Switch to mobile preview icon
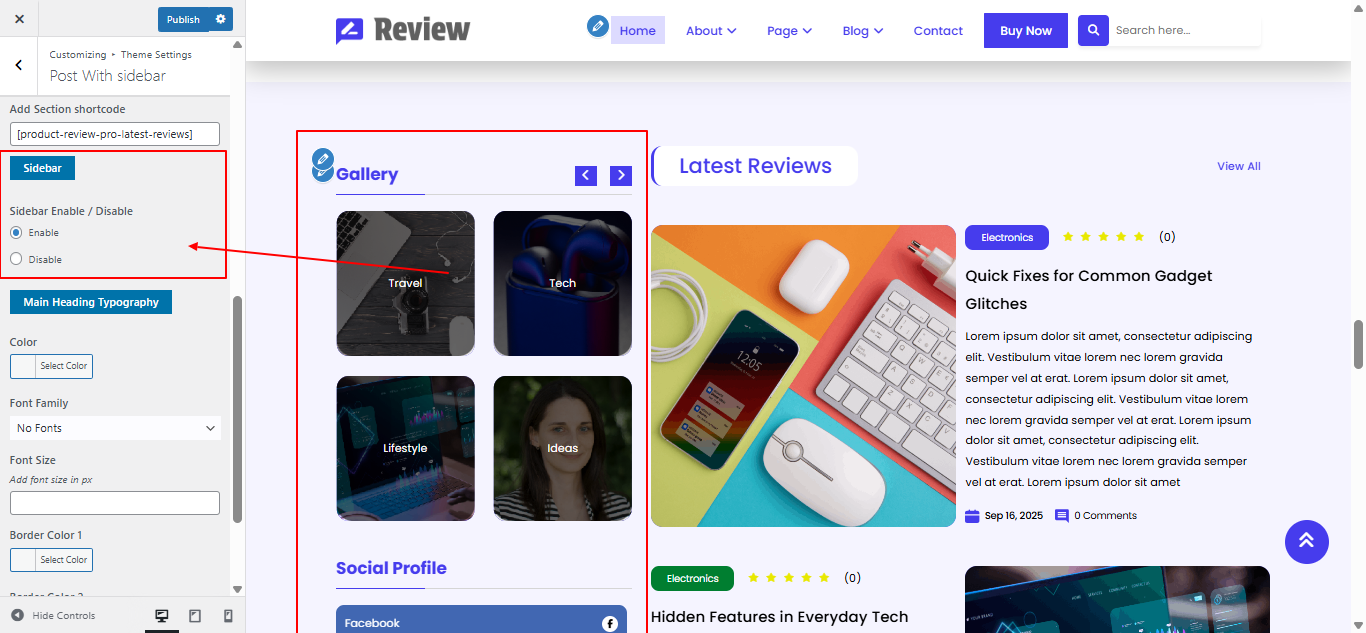This screenshot has width=1366, height=633. [x=228, y=616]
